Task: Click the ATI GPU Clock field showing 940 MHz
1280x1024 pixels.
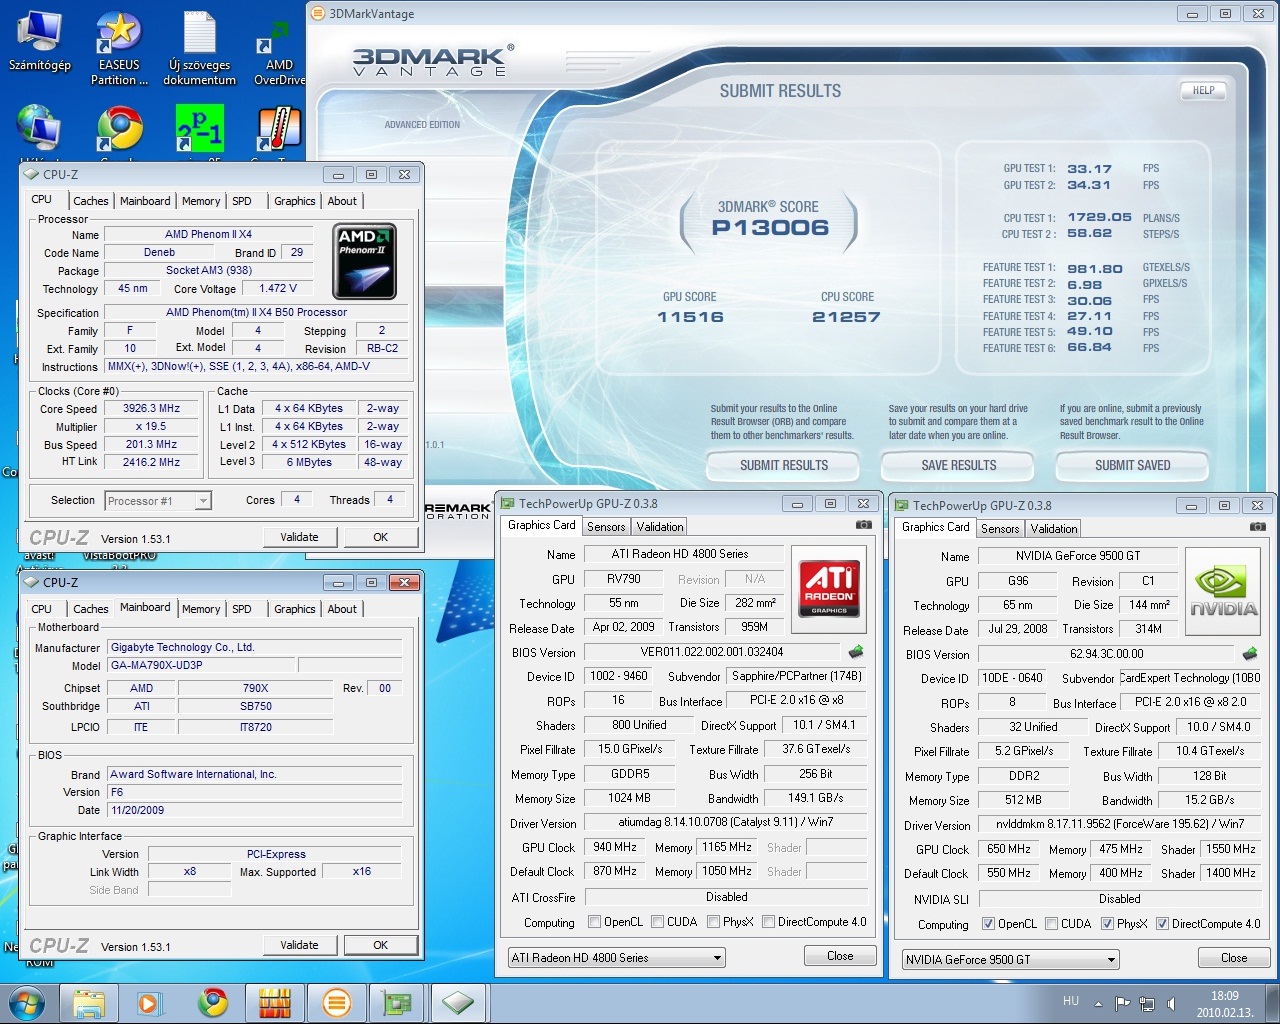Action: pyautogui.click(x=615, y=847)
